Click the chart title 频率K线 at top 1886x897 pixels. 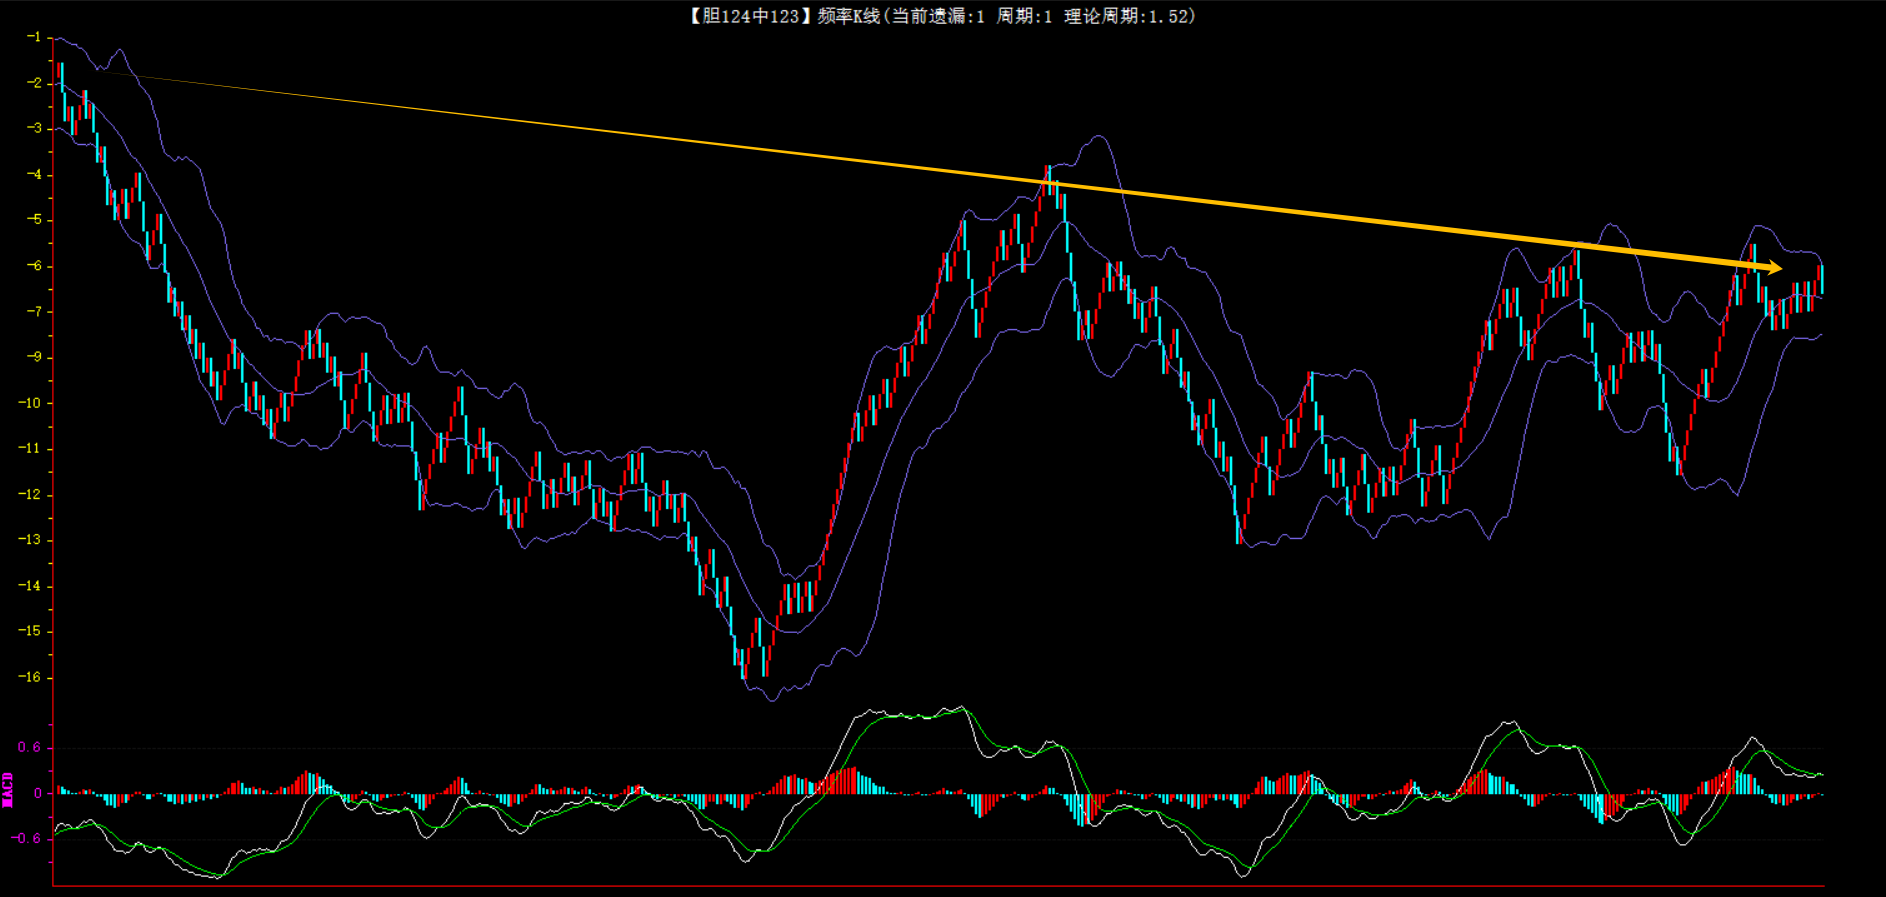848,16
